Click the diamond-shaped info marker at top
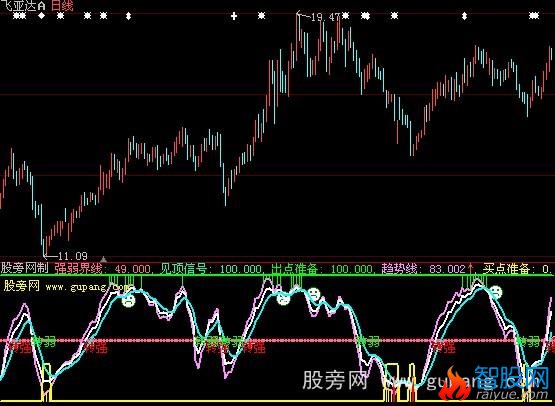 coord(42,16)
